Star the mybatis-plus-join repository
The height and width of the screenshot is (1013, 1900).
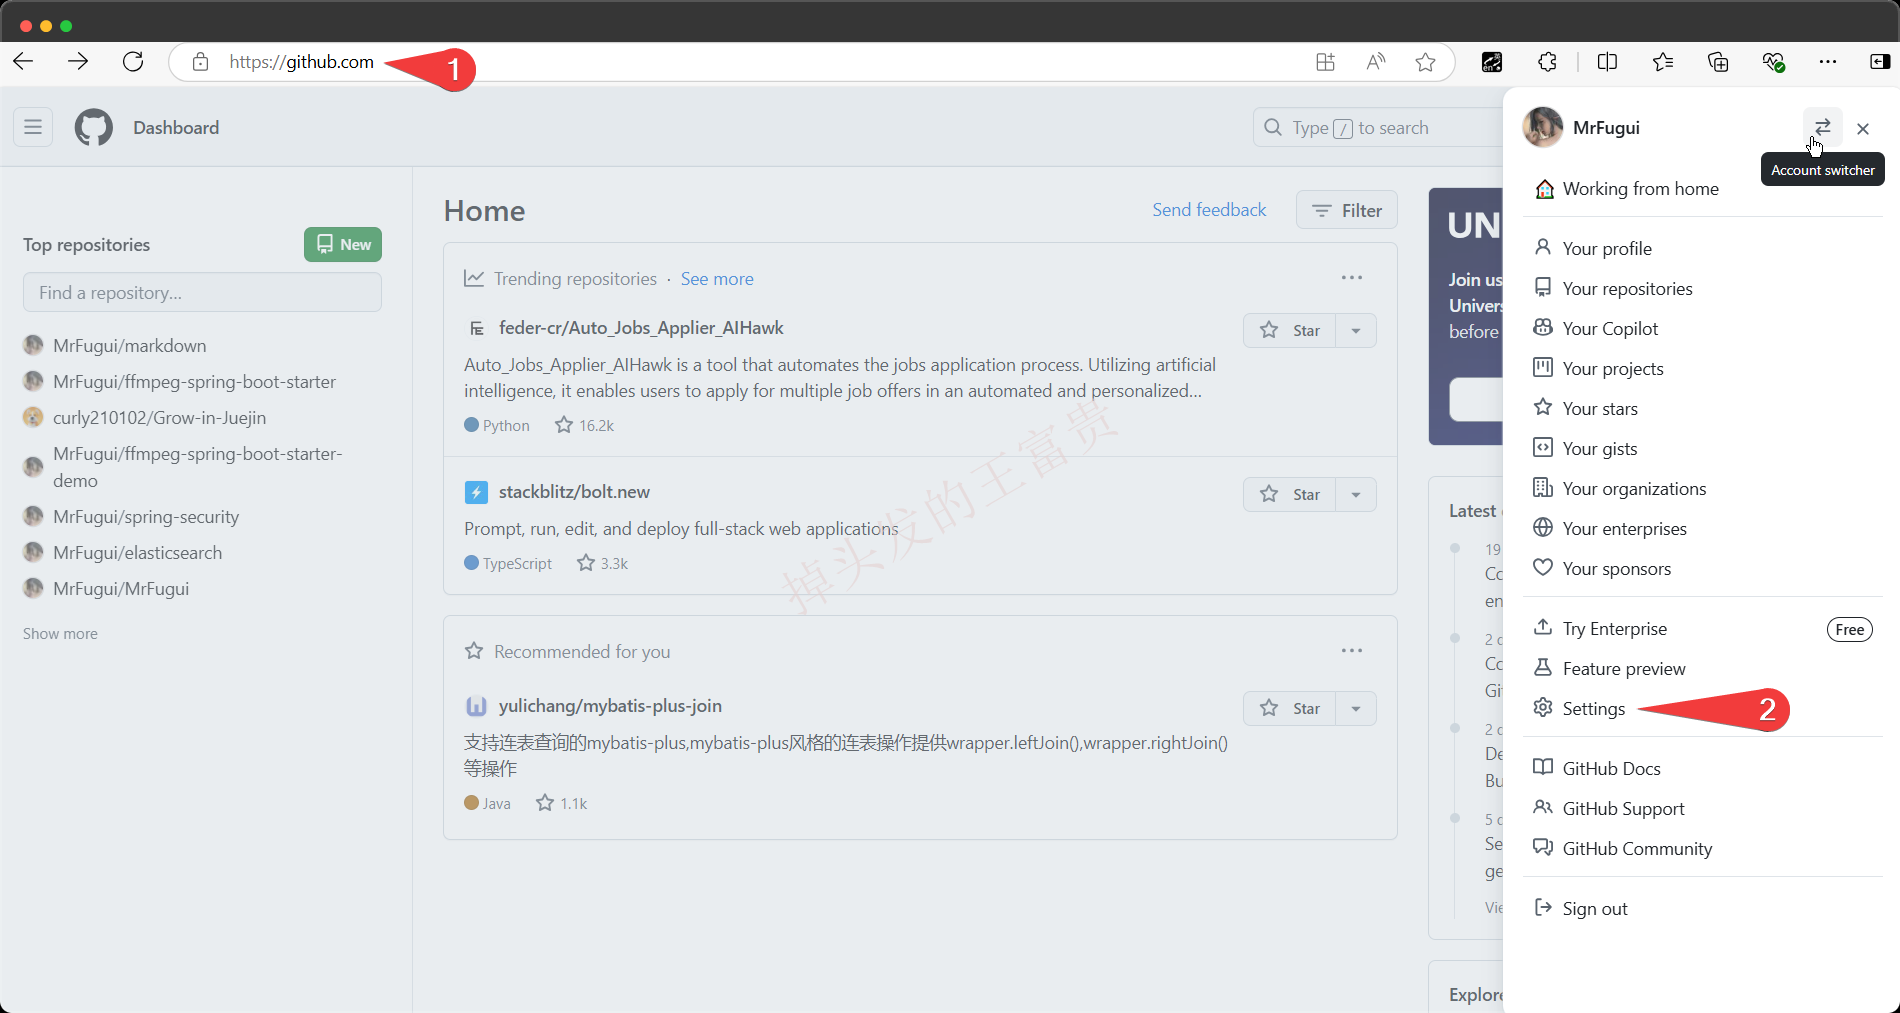coord(1290,708)
